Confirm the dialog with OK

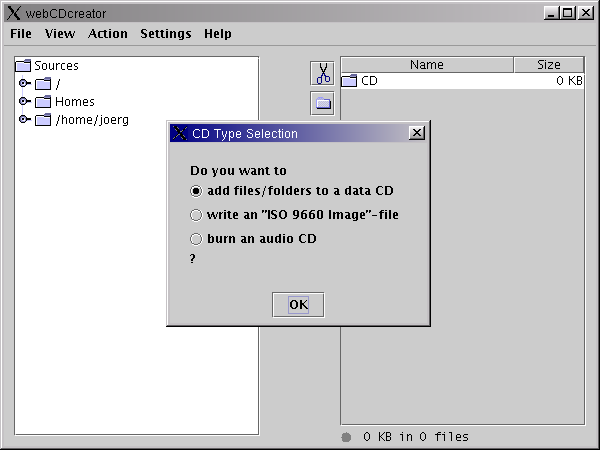[x=298, y=305]
